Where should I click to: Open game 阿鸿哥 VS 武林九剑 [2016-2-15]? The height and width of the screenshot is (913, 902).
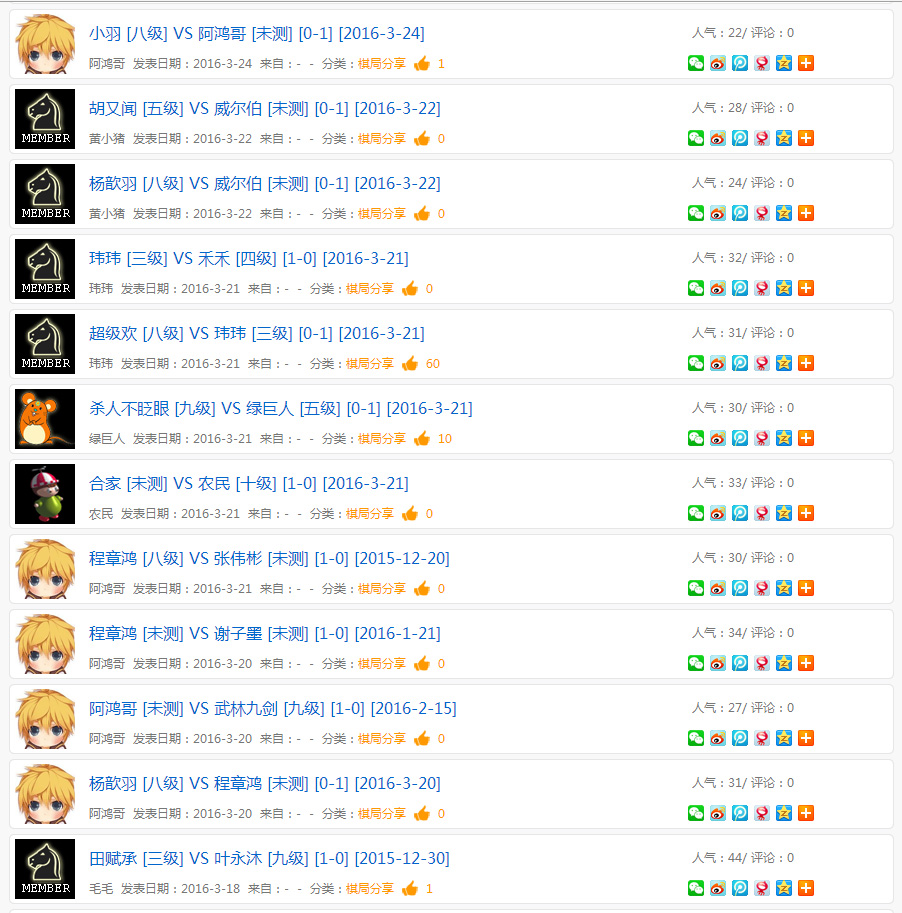(x=273, y=709)
